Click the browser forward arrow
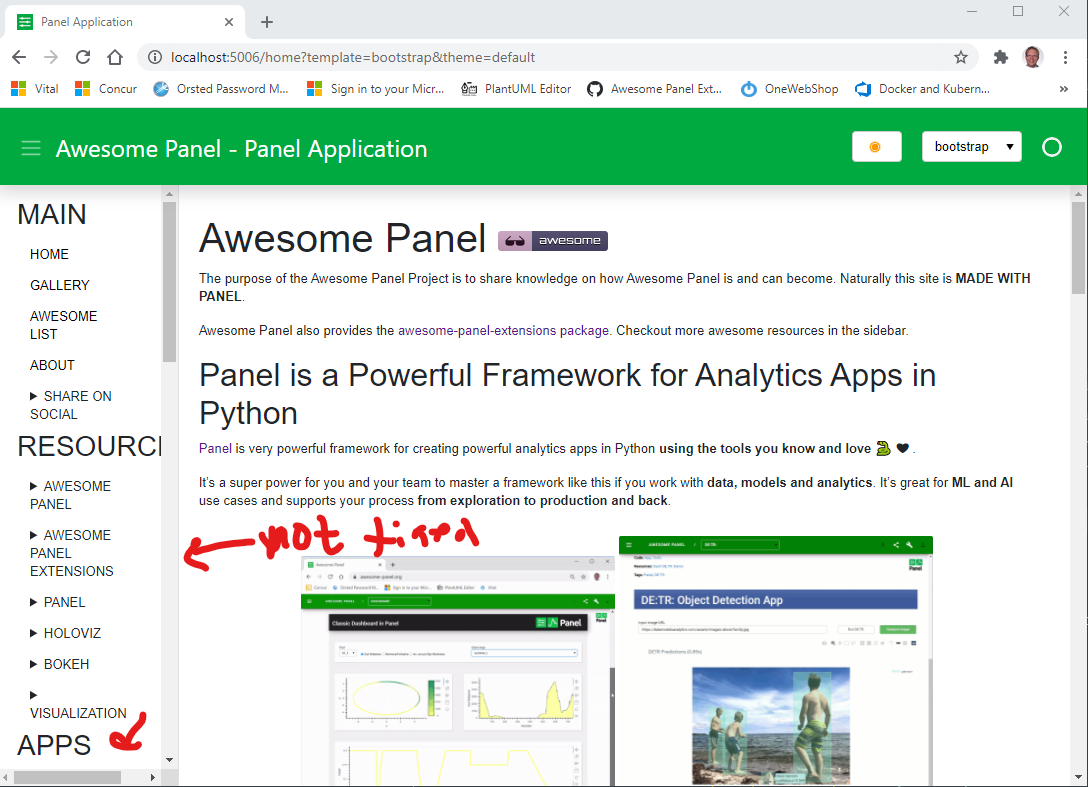Image resolution: width=1088 pixels, height=787 pixels. coord(51,57)
